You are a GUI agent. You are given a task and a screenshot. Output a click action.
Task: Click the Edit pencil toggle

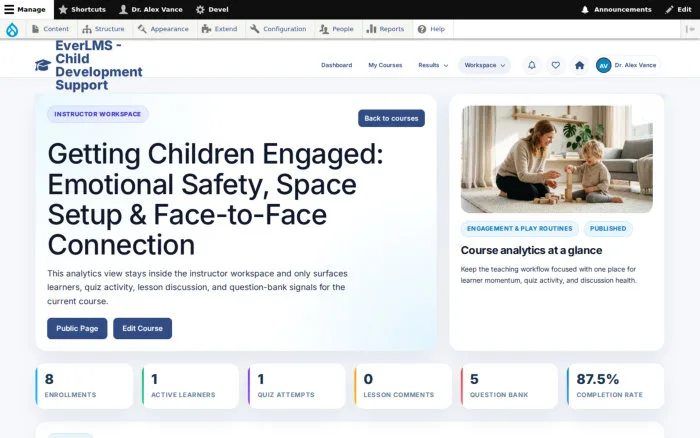pos(679,9)
